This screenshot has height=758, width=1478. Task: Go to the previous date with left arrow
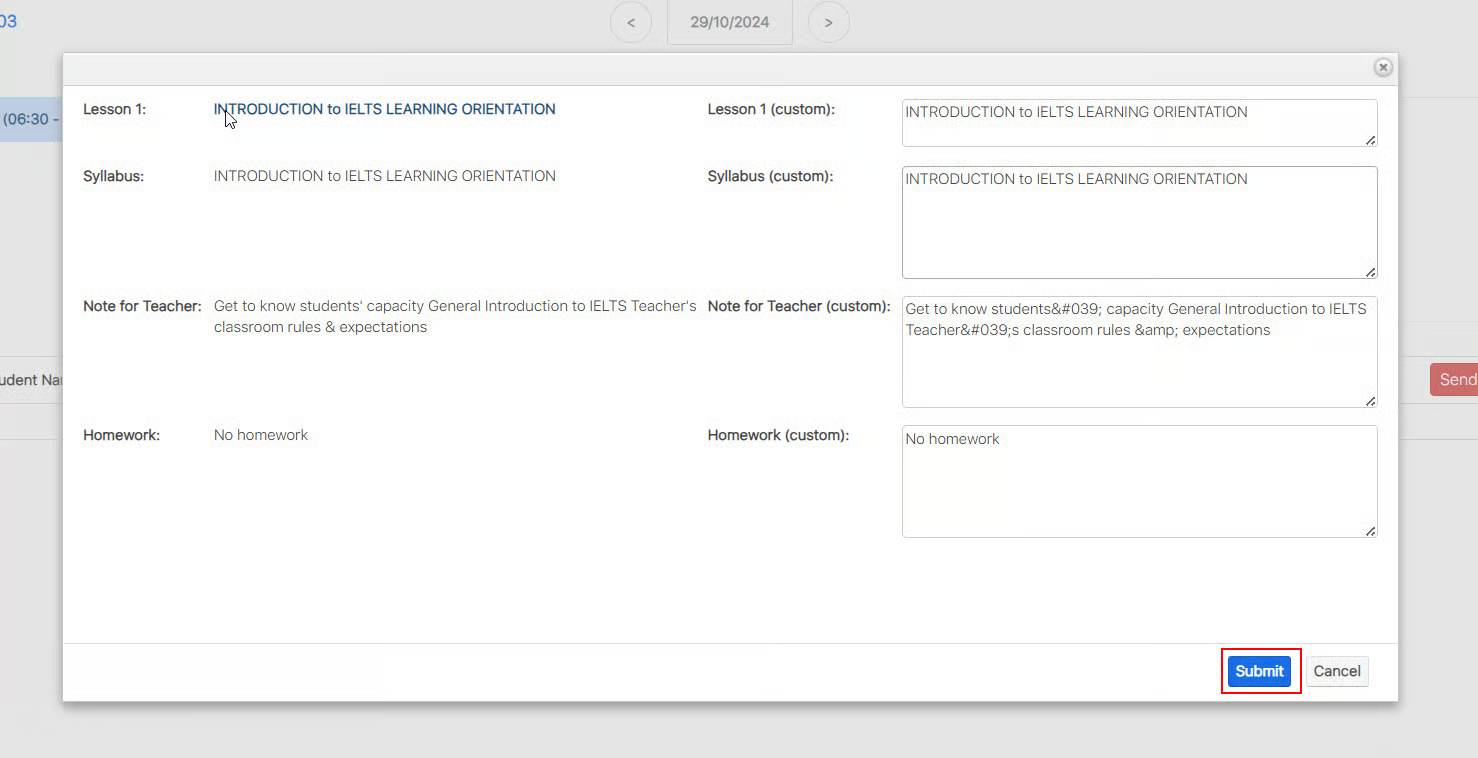tap(631, 22)
